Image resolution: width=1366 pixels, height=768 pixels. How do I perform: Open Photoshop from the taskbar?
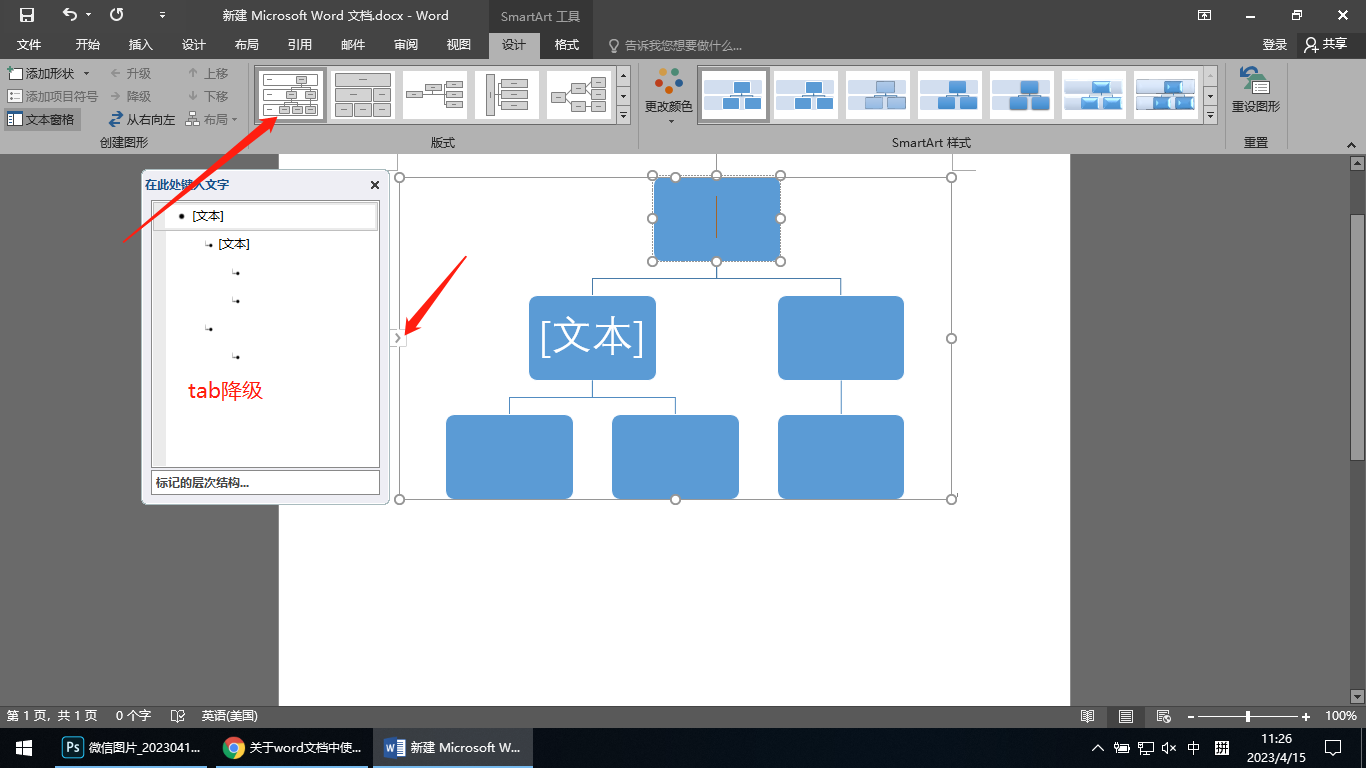click(73, 747)
